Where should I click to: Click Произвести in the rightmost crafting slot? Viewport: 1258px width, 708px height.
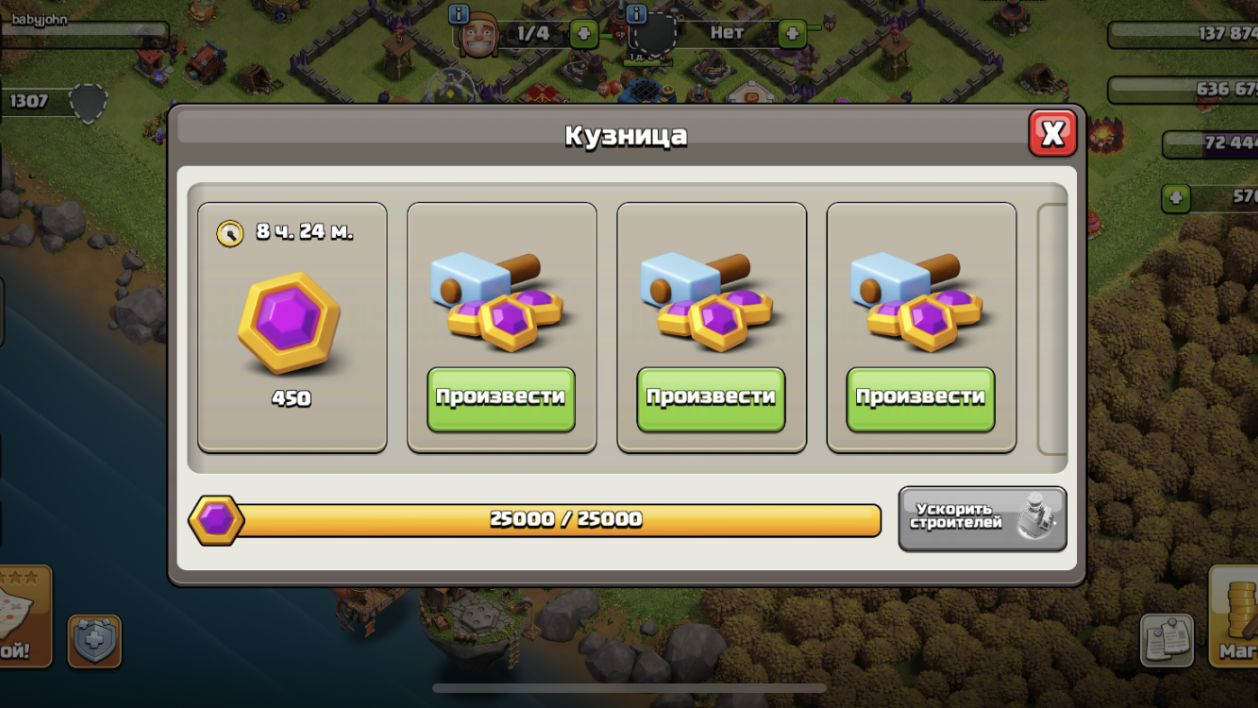pyautogui.click(x=921, y=399)
